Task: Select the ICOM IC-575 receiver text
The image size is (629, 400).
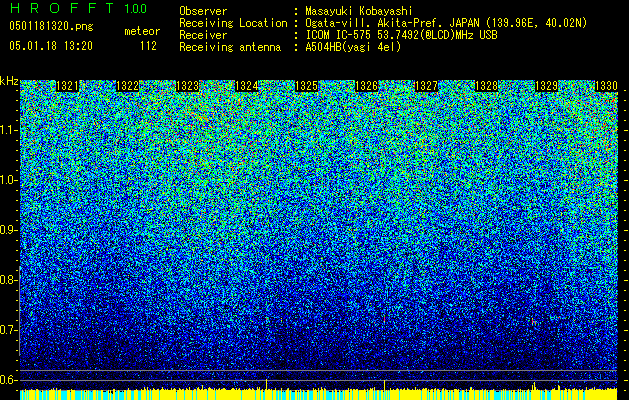Action: 401,35
